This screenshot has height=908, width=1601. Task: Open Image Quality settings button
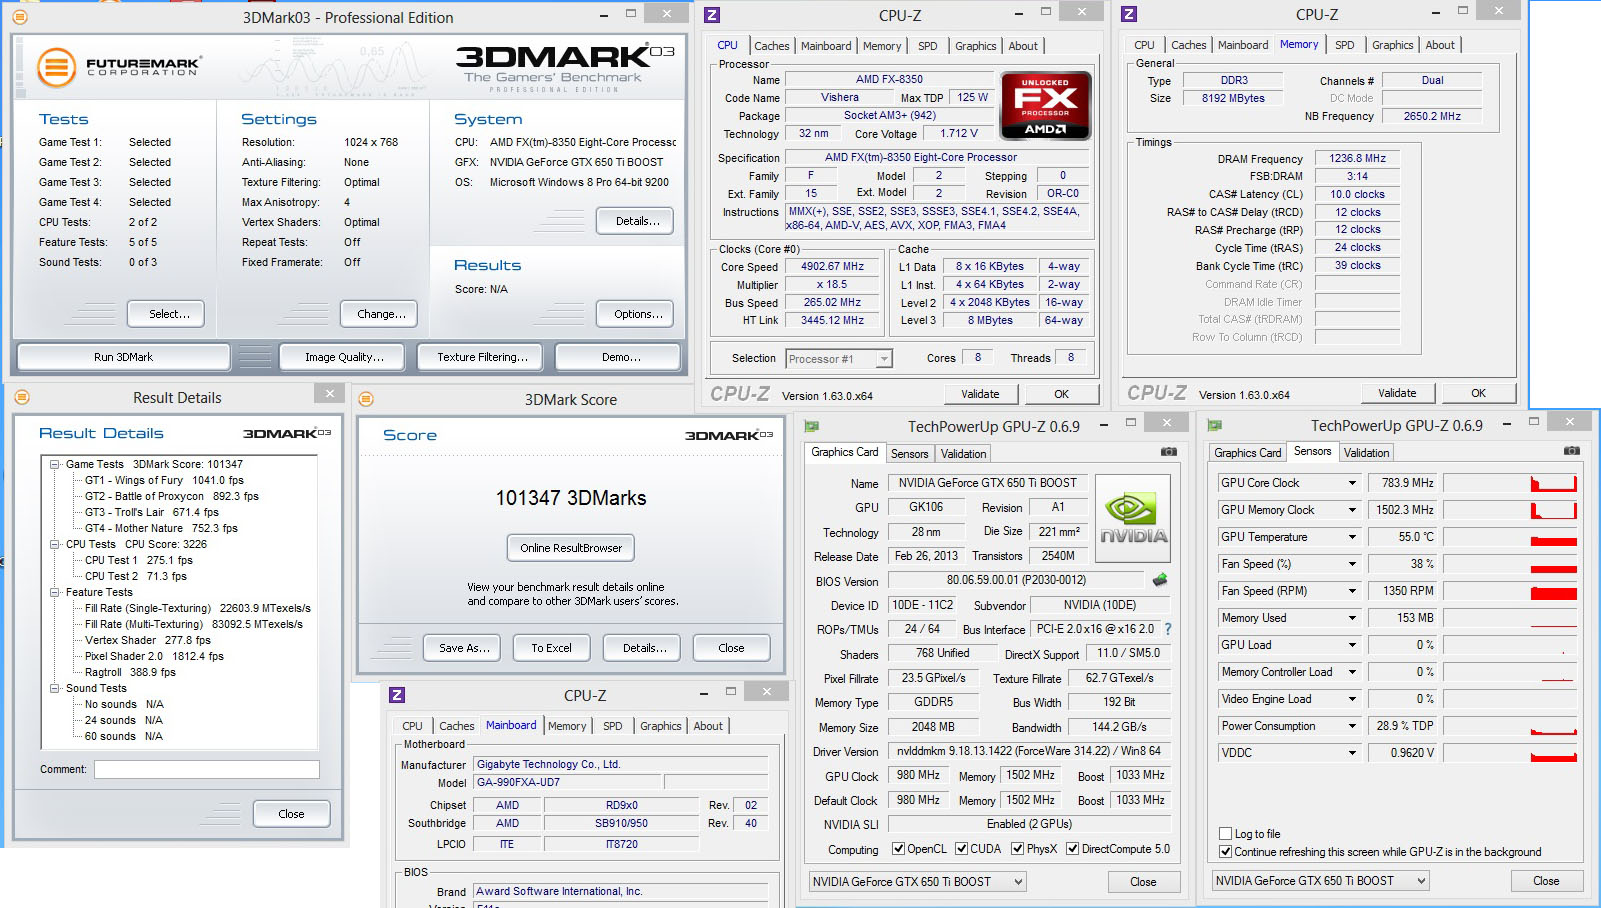click(344, 357)
